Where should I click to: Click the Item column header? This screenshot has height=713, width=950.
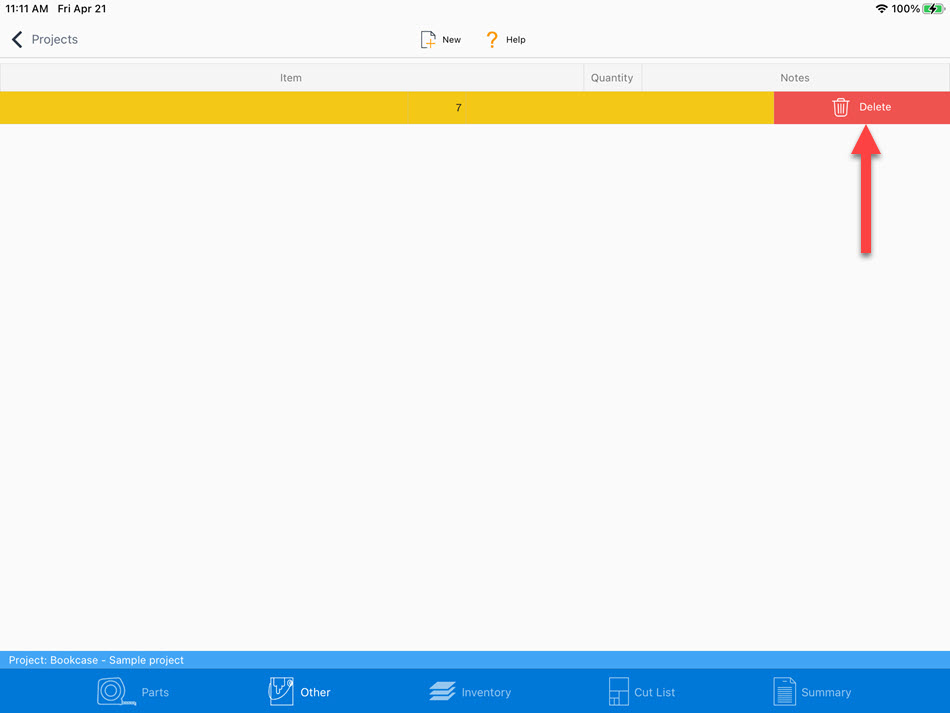(291, 78)
